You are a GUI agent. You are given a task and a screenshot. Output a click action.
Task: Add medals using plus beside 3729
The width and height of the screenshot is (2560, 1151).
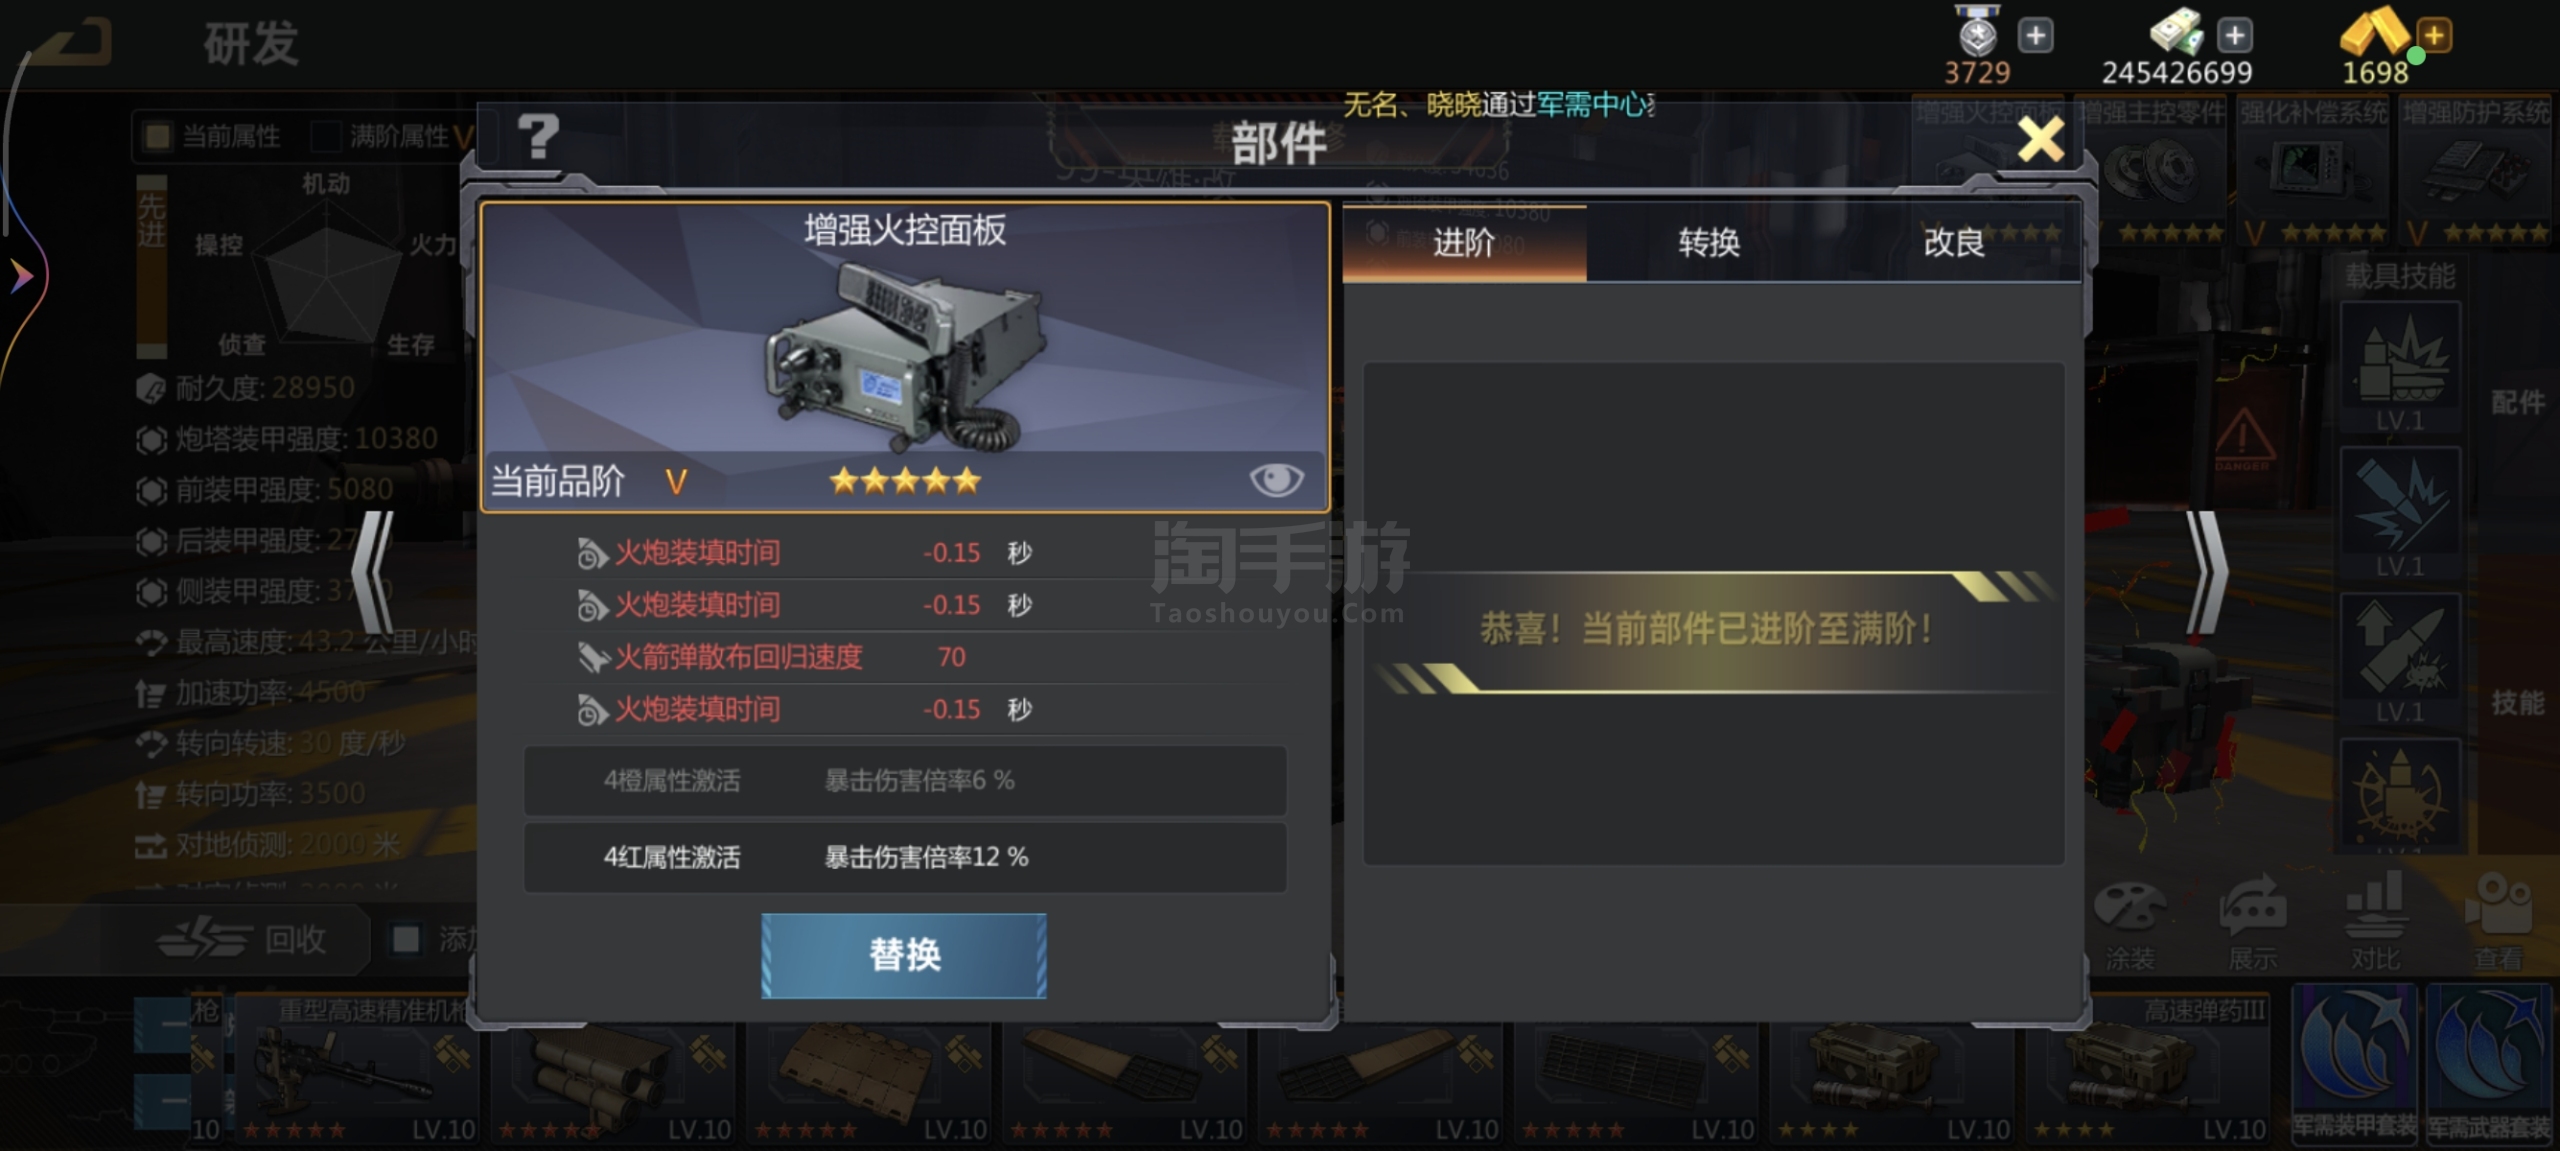point(2035,36)
